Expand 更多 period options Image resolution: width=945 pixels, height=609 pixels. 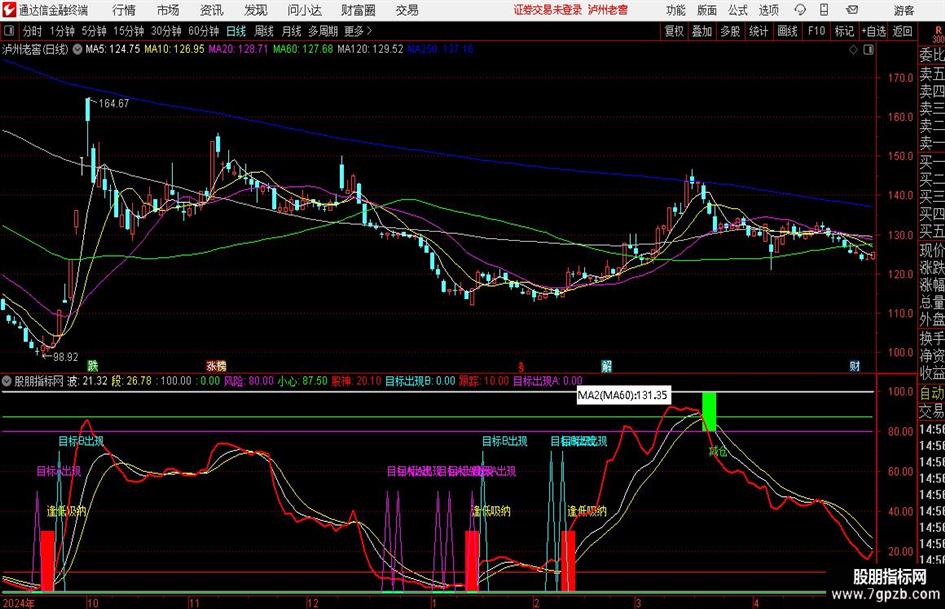tap(359, 31)
